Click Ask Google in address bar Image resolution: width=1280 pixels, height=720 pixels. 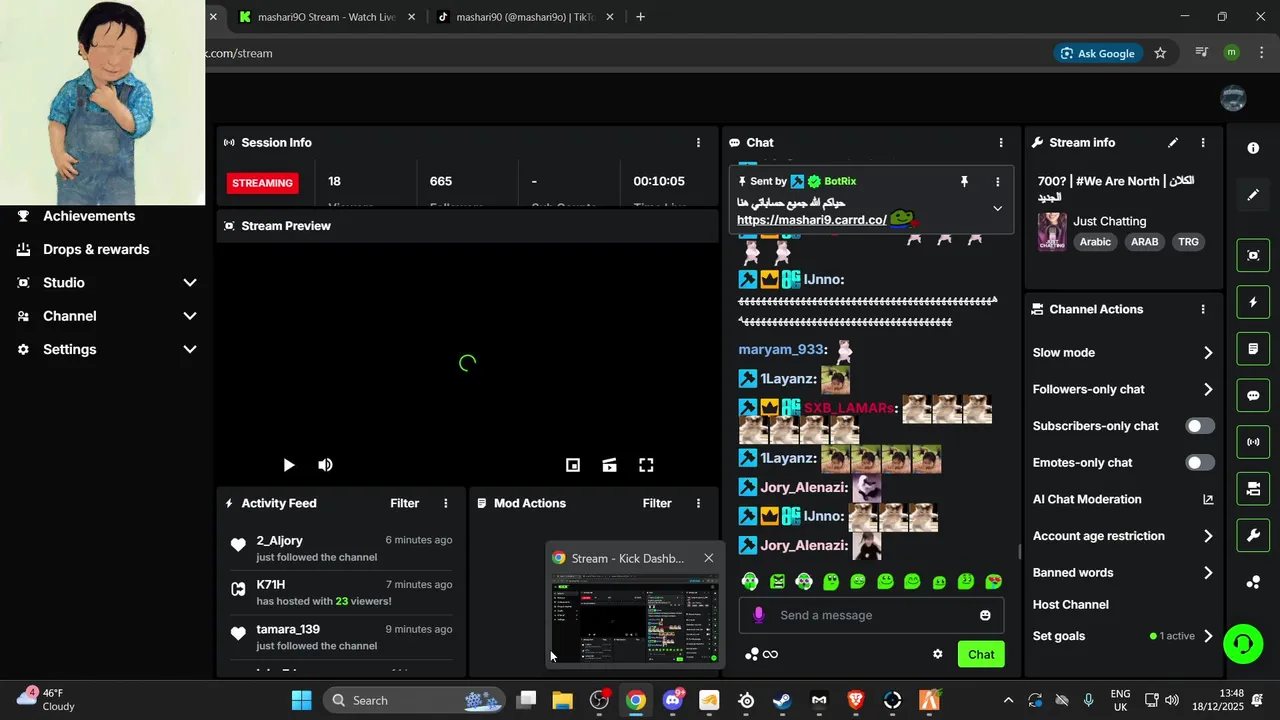(x=1097, y=54)
